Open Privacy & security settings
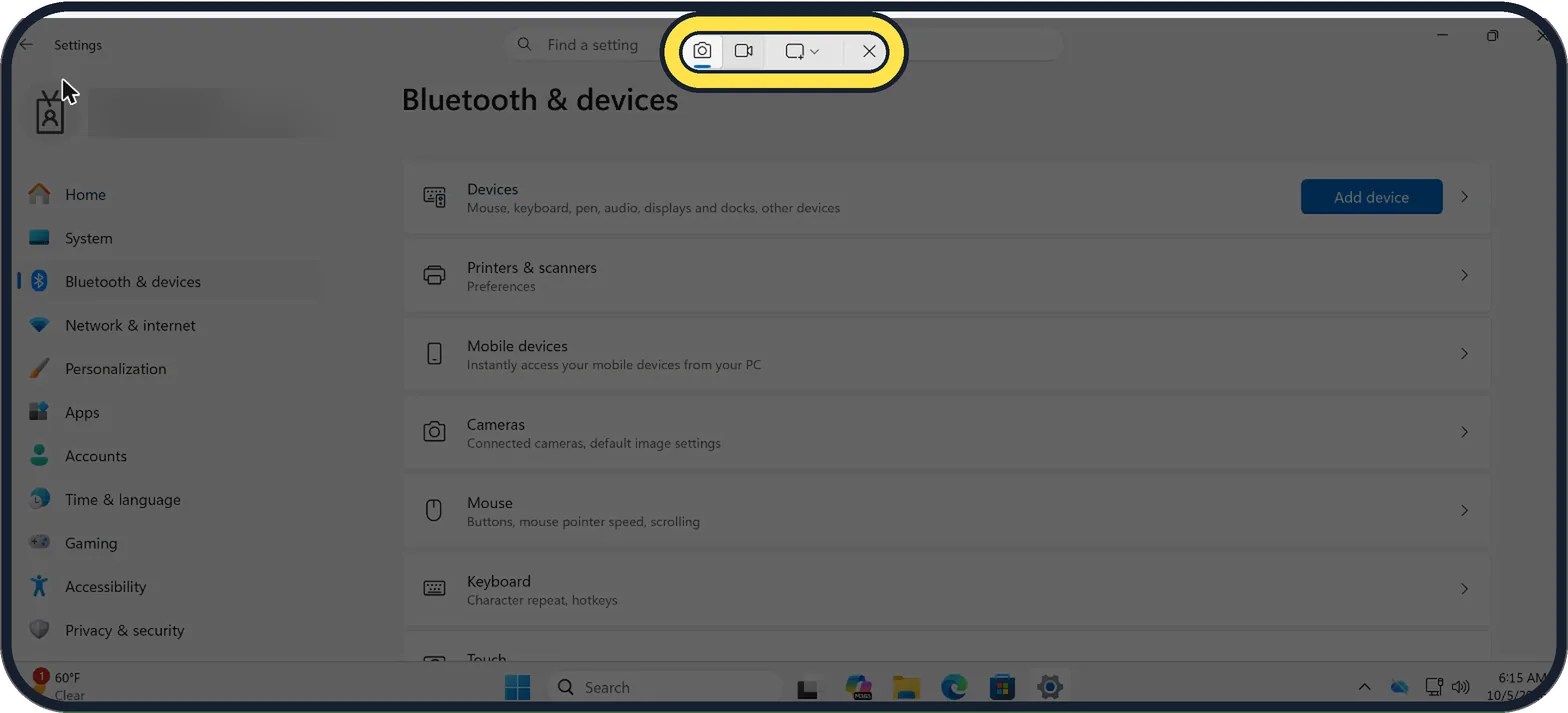 click(x=170, y=630)
